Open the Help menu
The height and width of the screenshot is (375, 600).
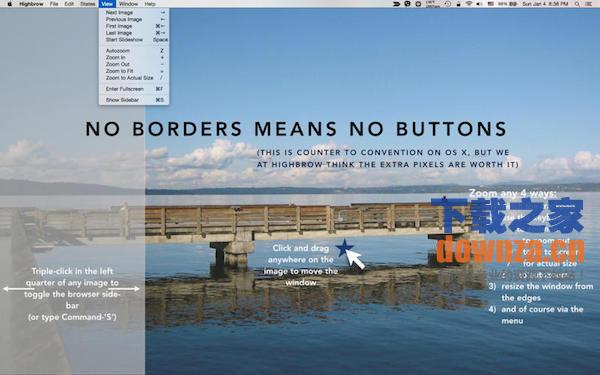[150, 4]
